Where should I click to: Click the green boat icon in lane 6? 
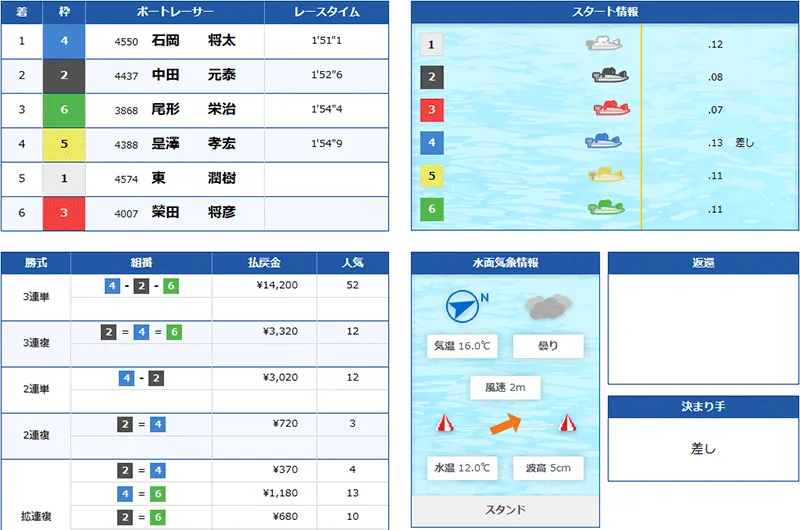coord(606,207)
